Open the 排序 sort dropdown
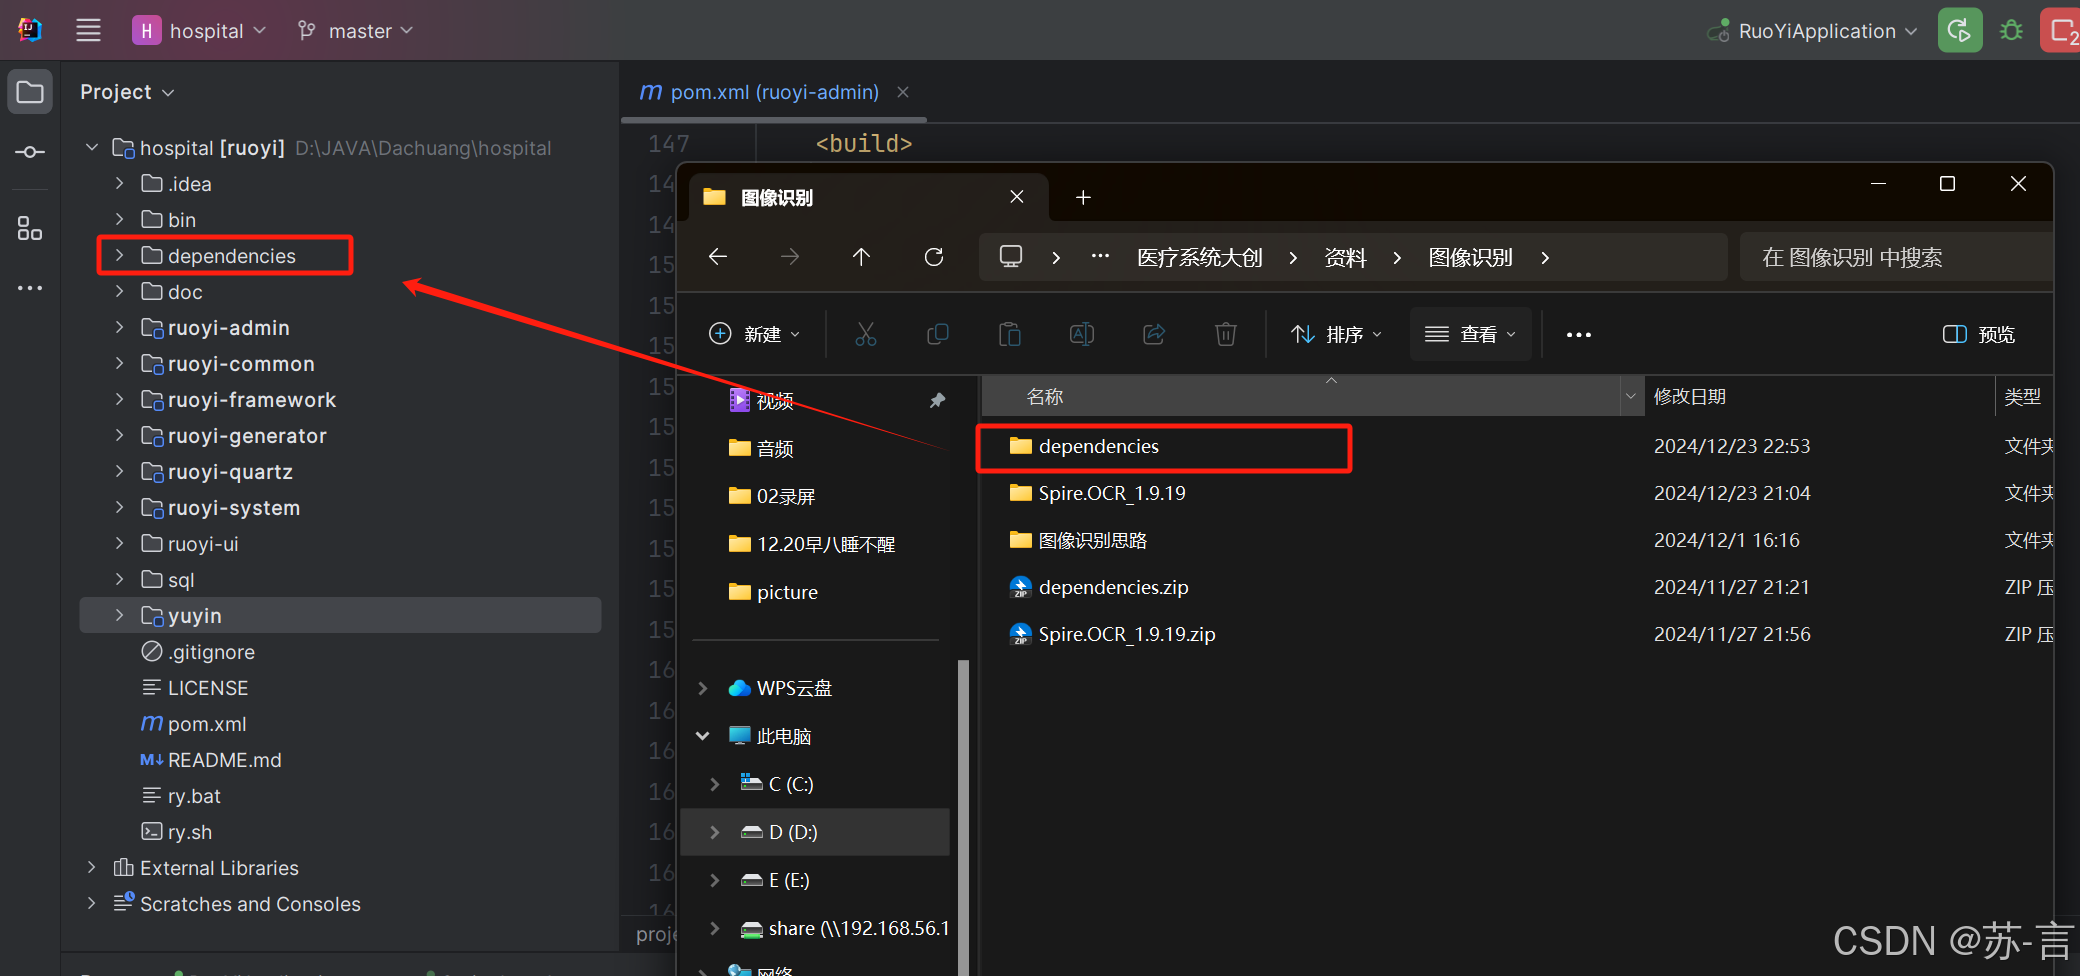 tap(1337, 334)
